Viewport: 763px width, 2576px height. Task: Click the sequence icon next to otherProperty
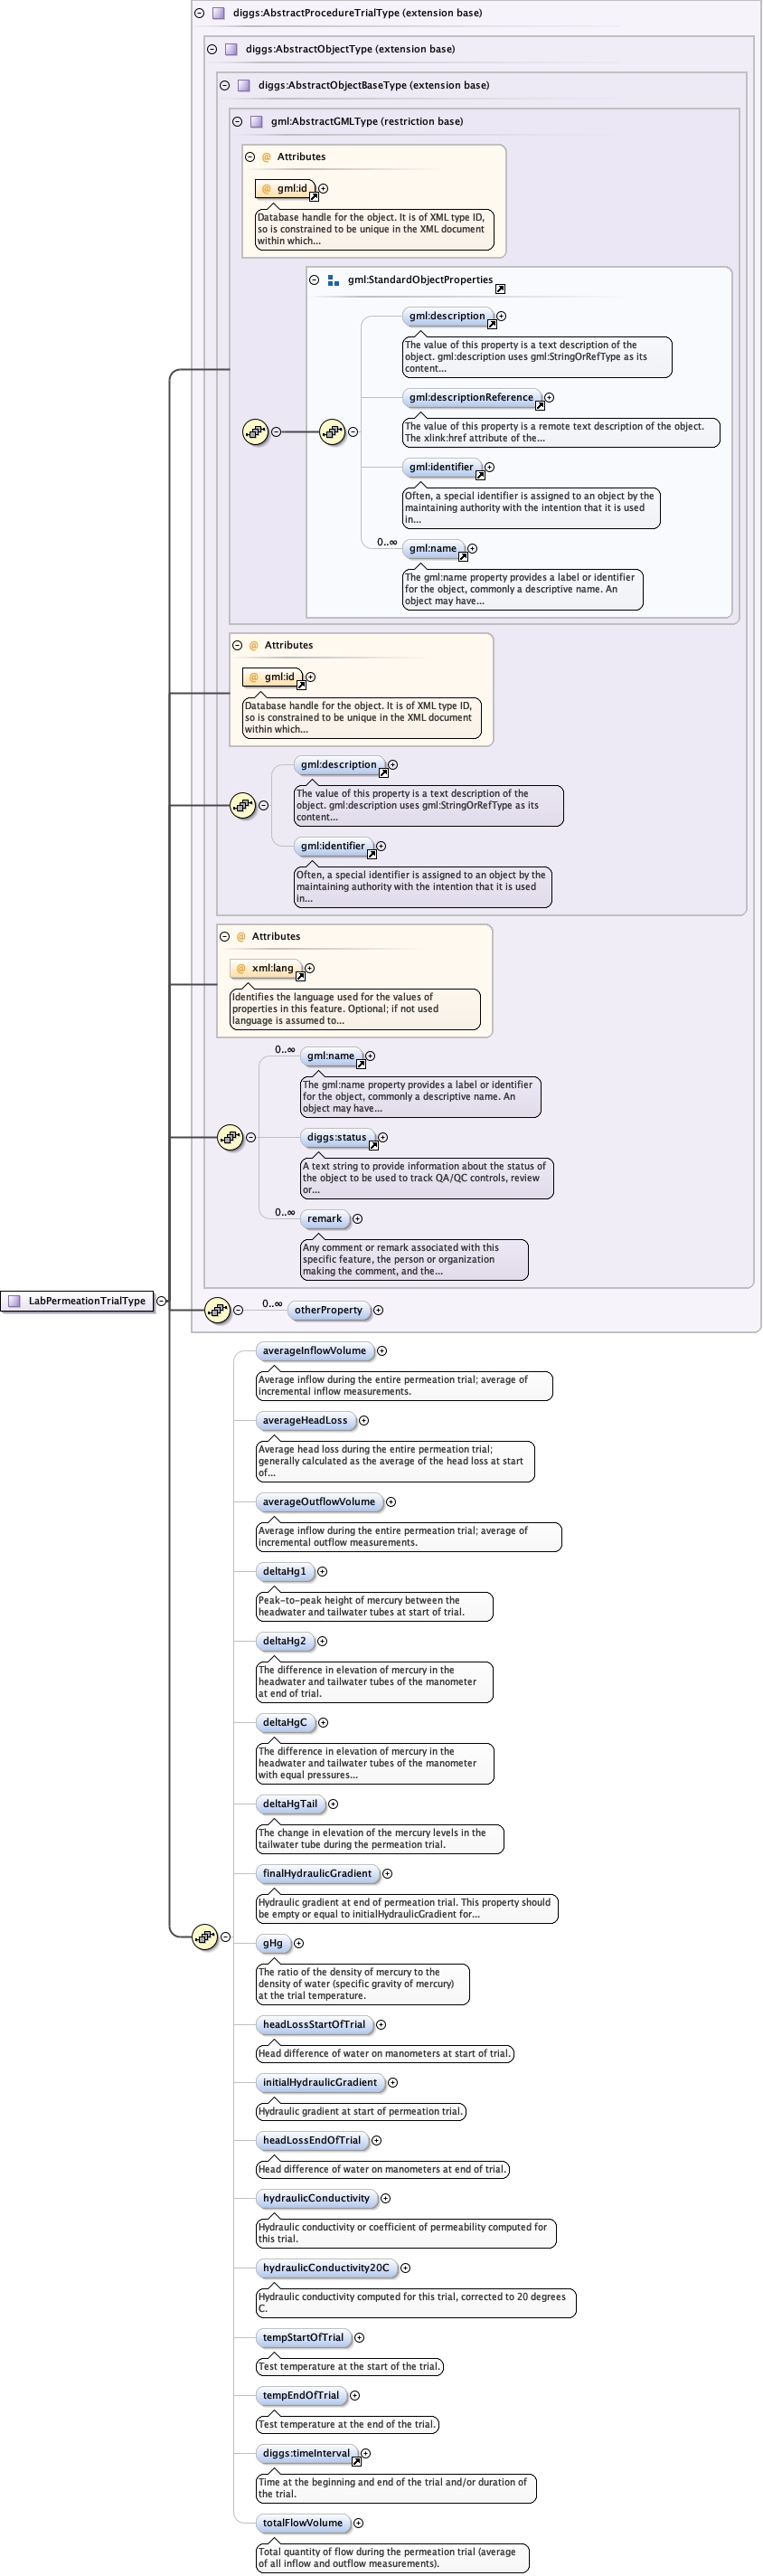(x=217, y=1309)
